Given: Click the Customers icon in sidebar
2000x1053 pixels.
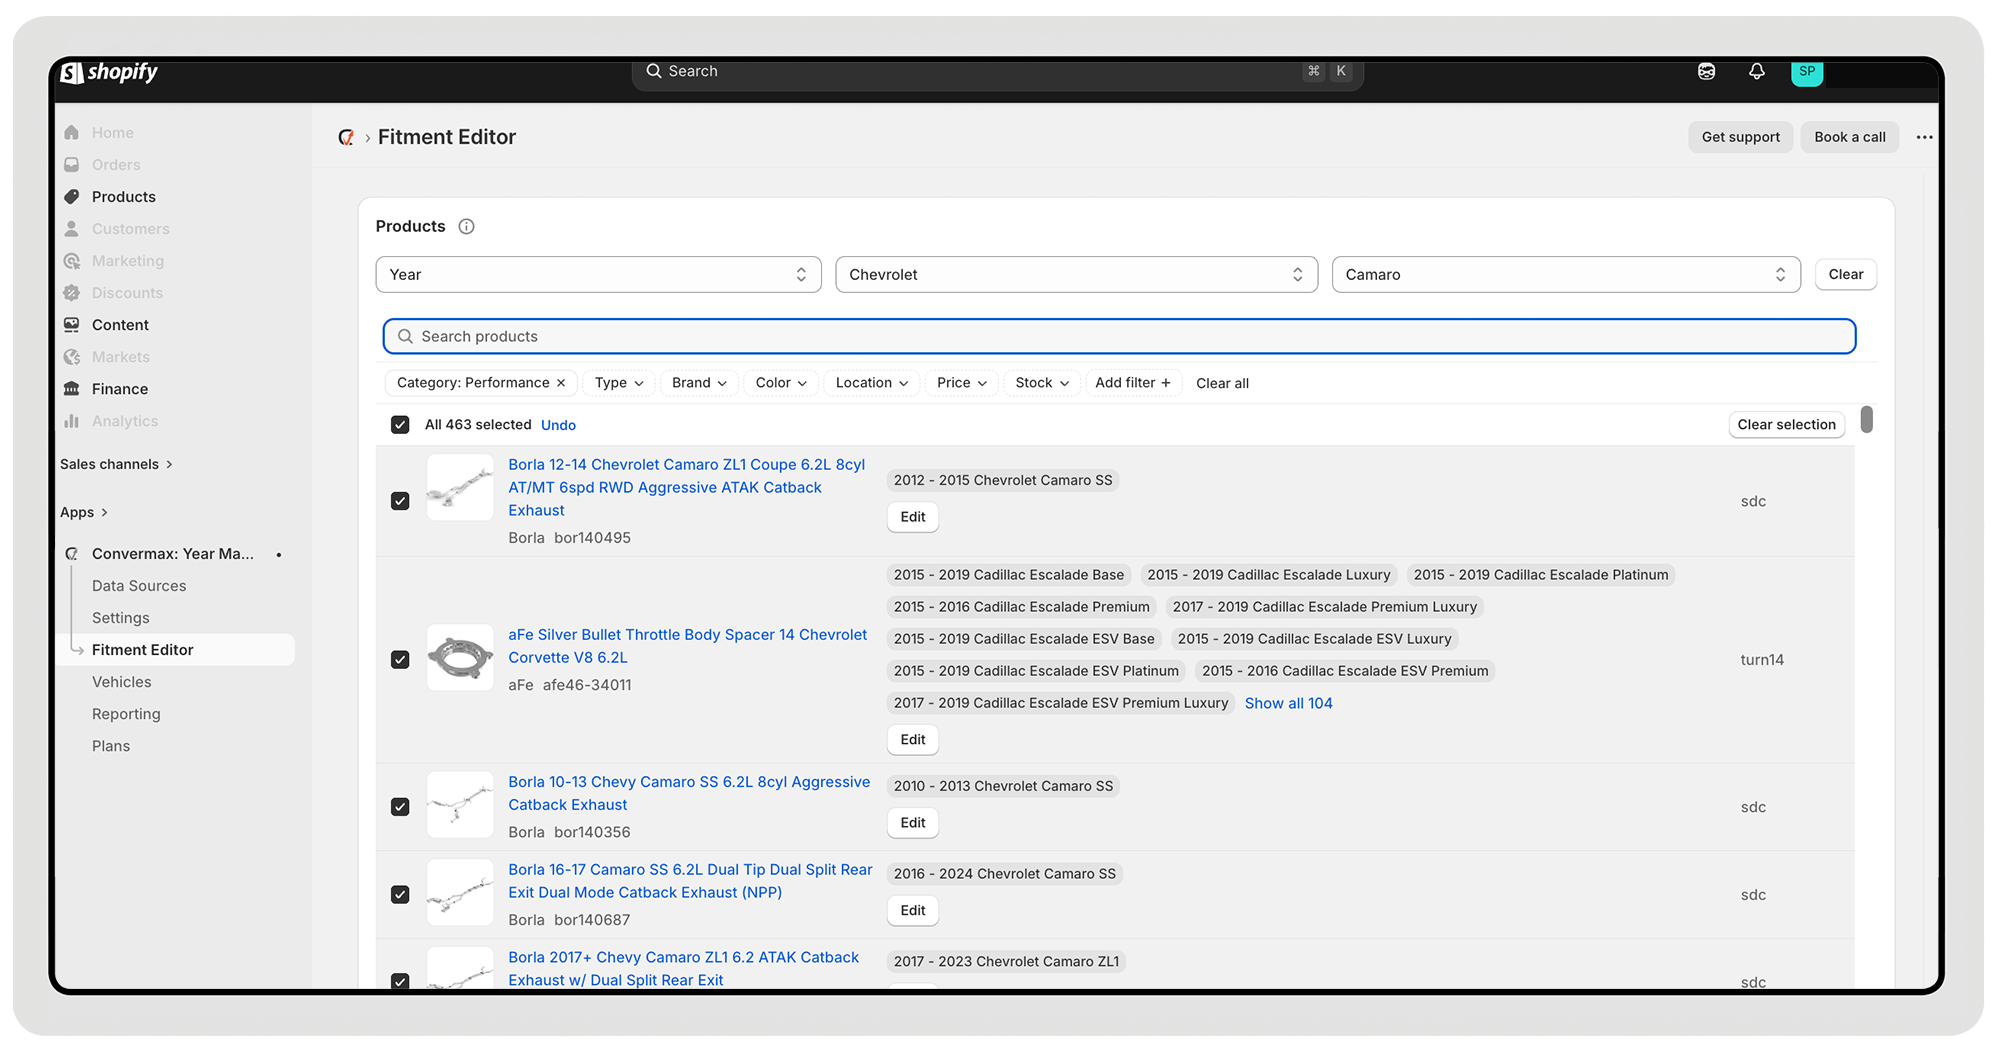Looking at the screenshot, I should coord(72,228).
